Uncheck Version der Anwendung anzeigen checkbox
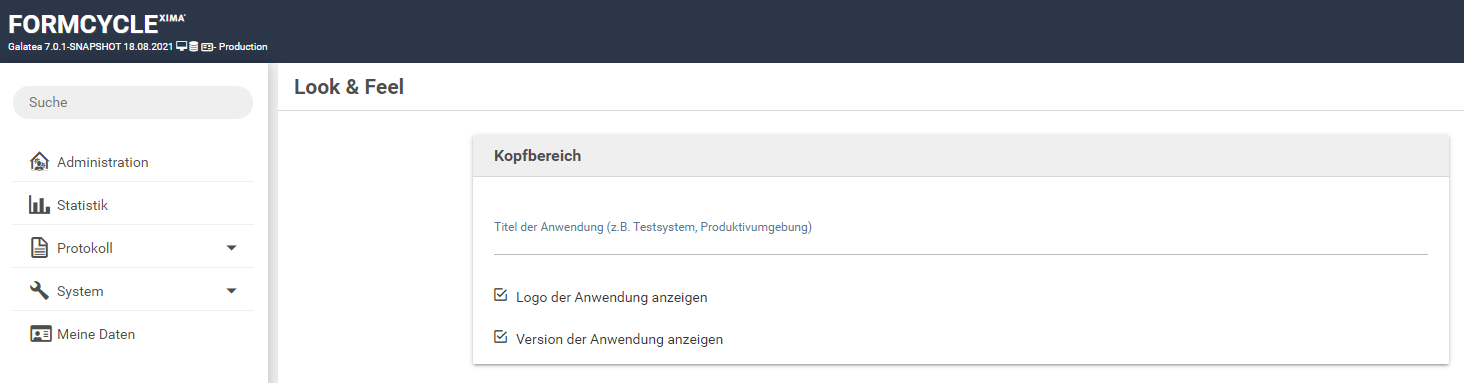The height and width of the screenshot is (383, 1464). pyautogui.click(x=501, y=338)
